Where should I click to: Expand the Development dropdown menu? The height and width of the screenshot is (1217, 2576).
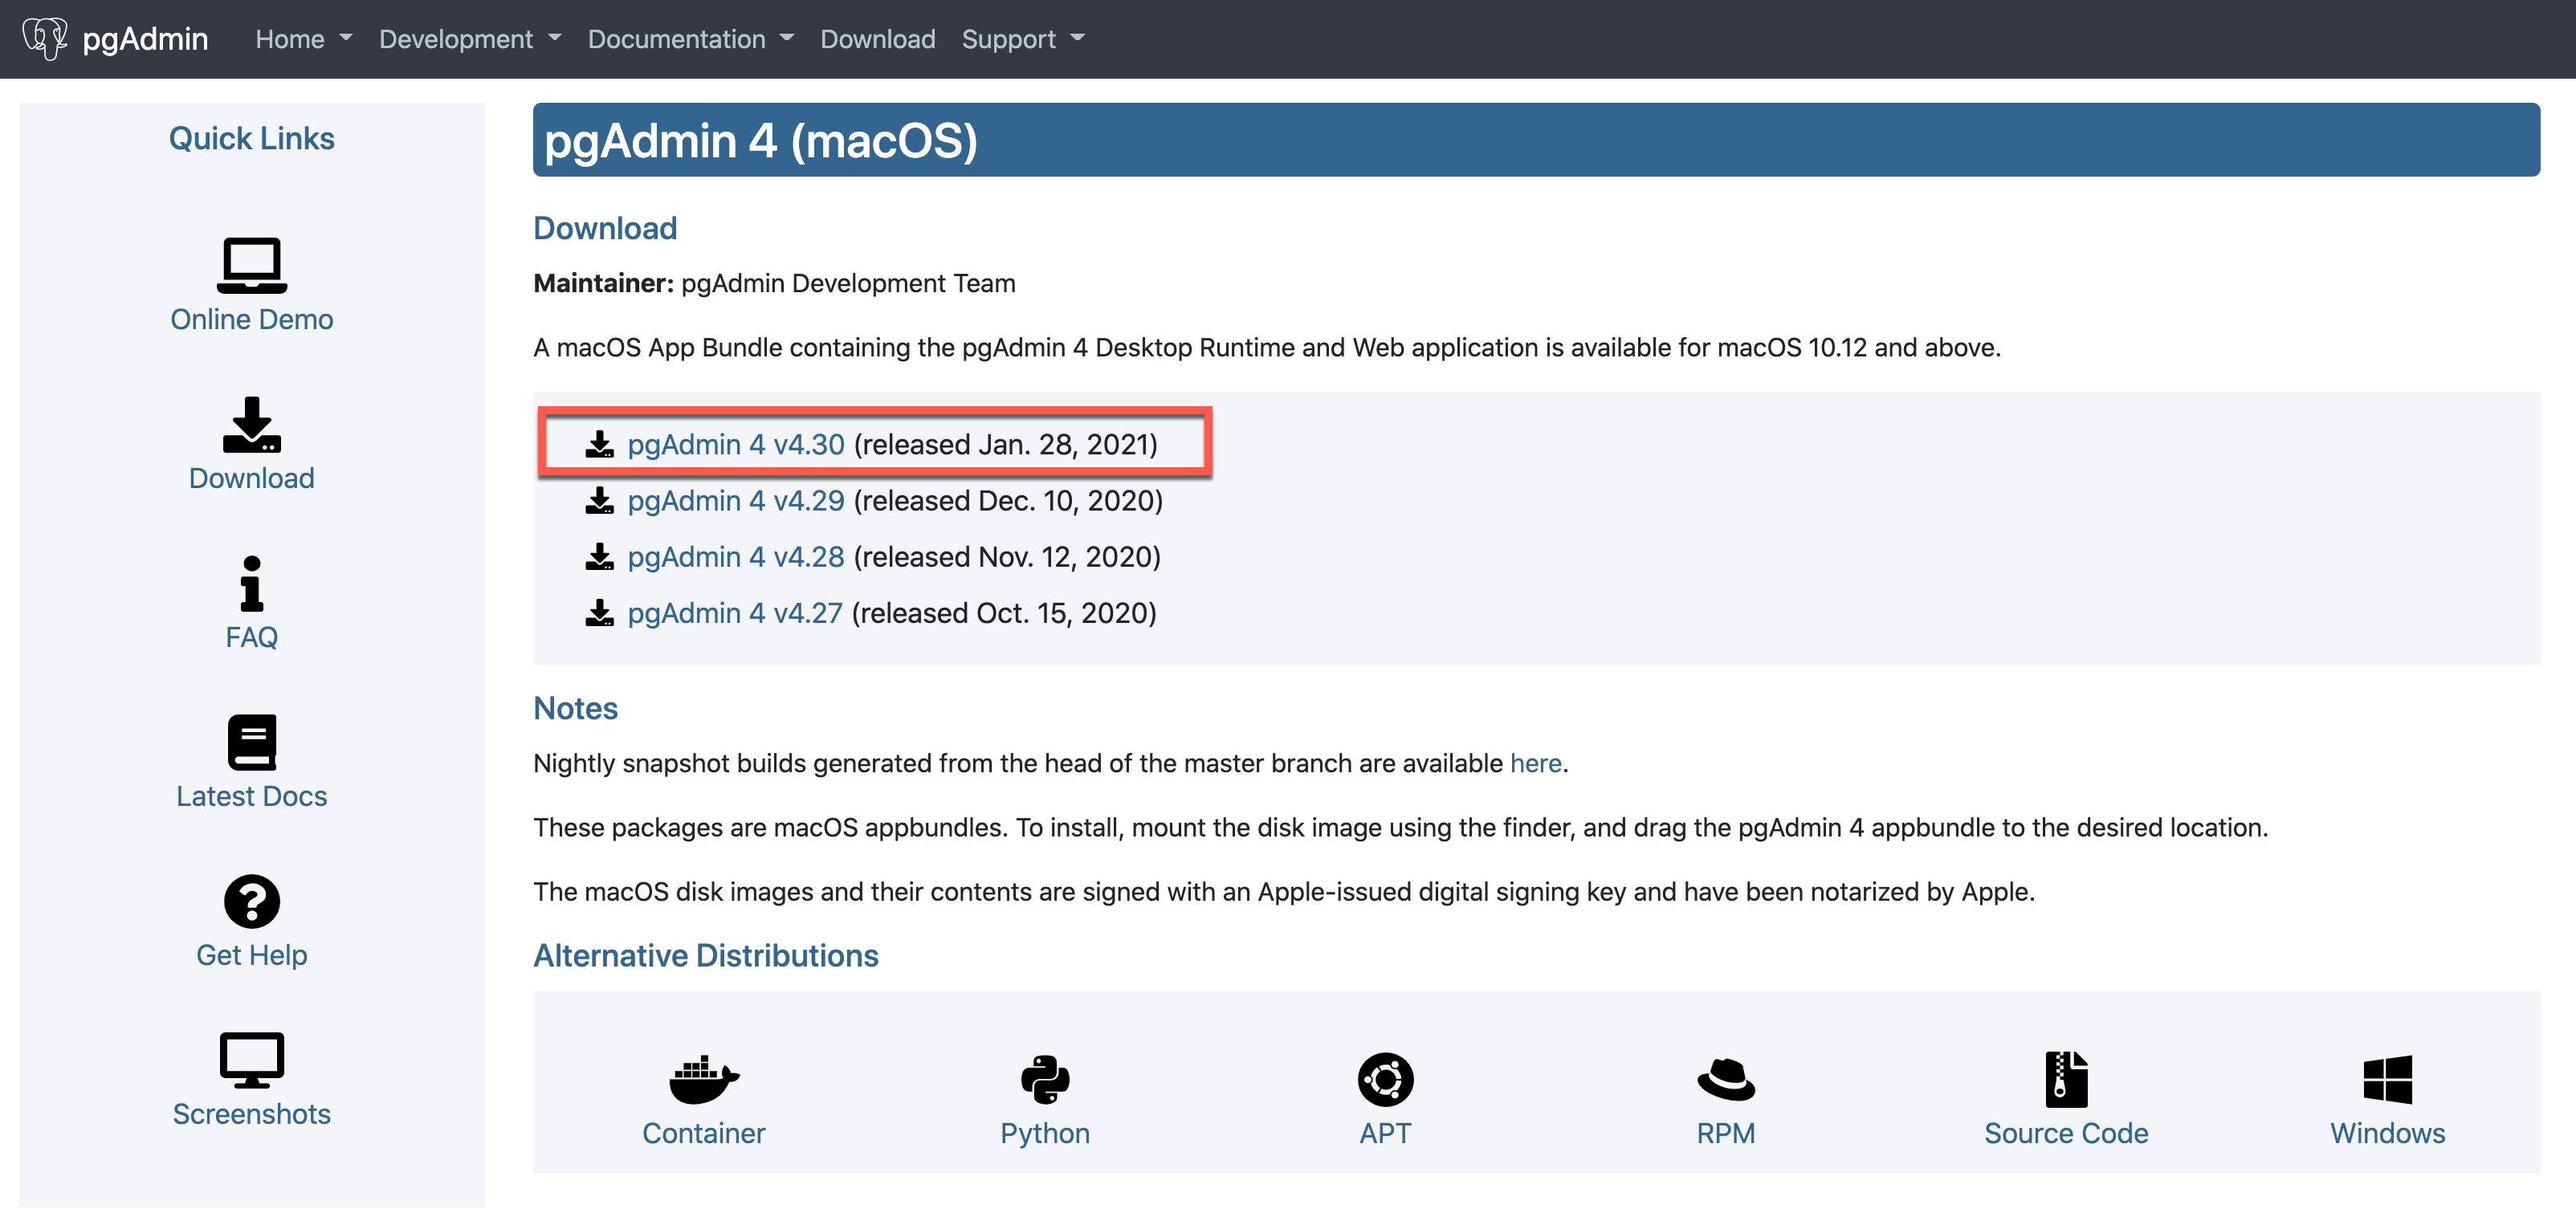[x=469, y=39]
